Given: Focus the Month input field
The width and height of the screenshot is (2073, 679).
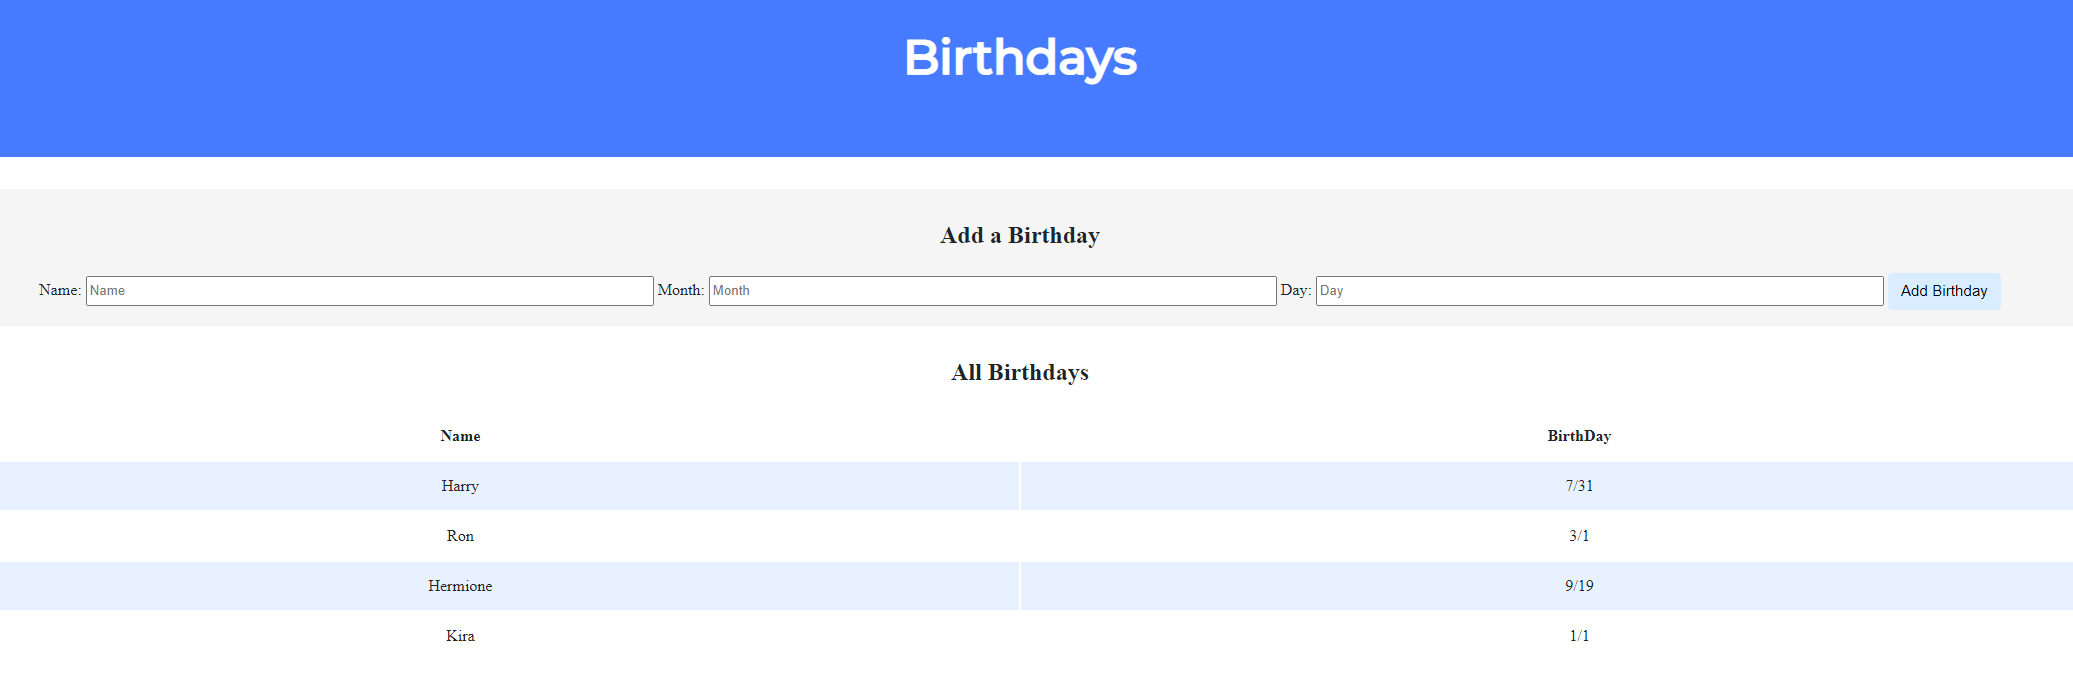Looking at the screenshot, I should click(992, 291).
